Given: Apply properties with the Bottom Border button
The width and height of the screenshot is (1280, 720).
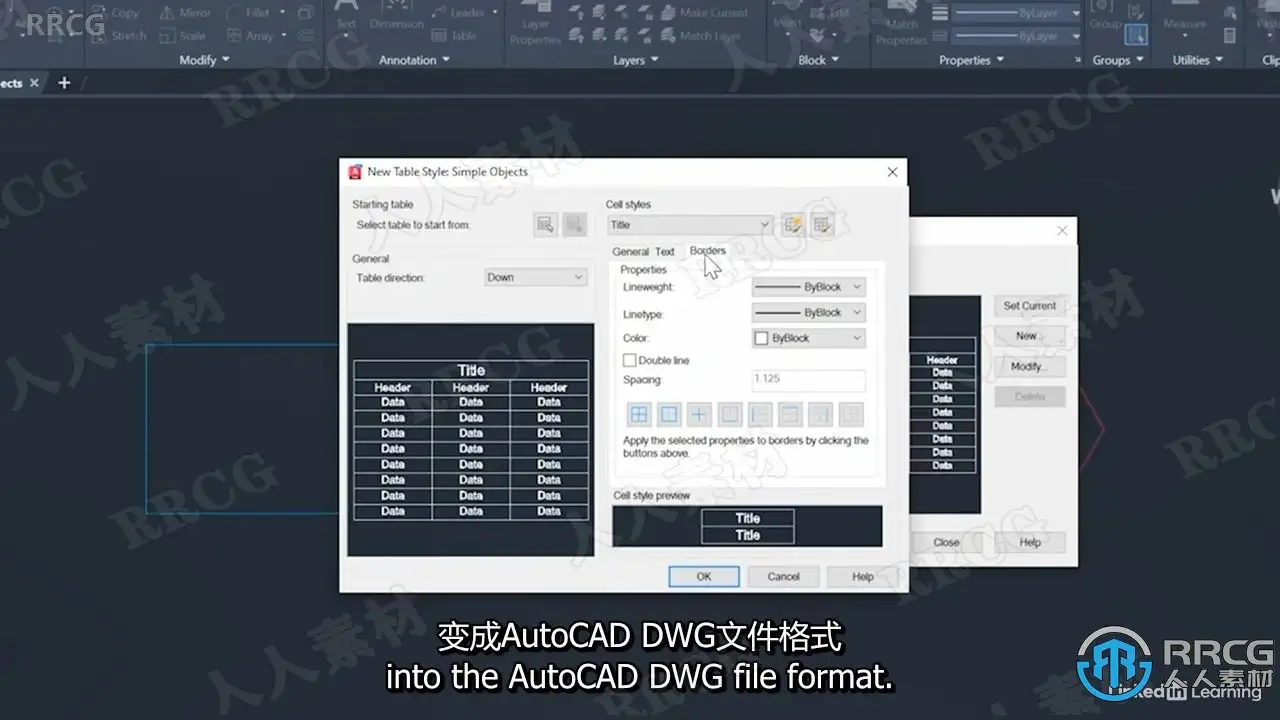Looking at the screenshot, I should pos(730,414).
